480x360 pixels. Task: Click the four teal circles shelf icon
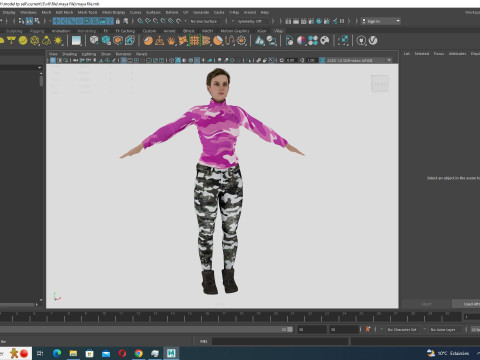click(313, 41)
